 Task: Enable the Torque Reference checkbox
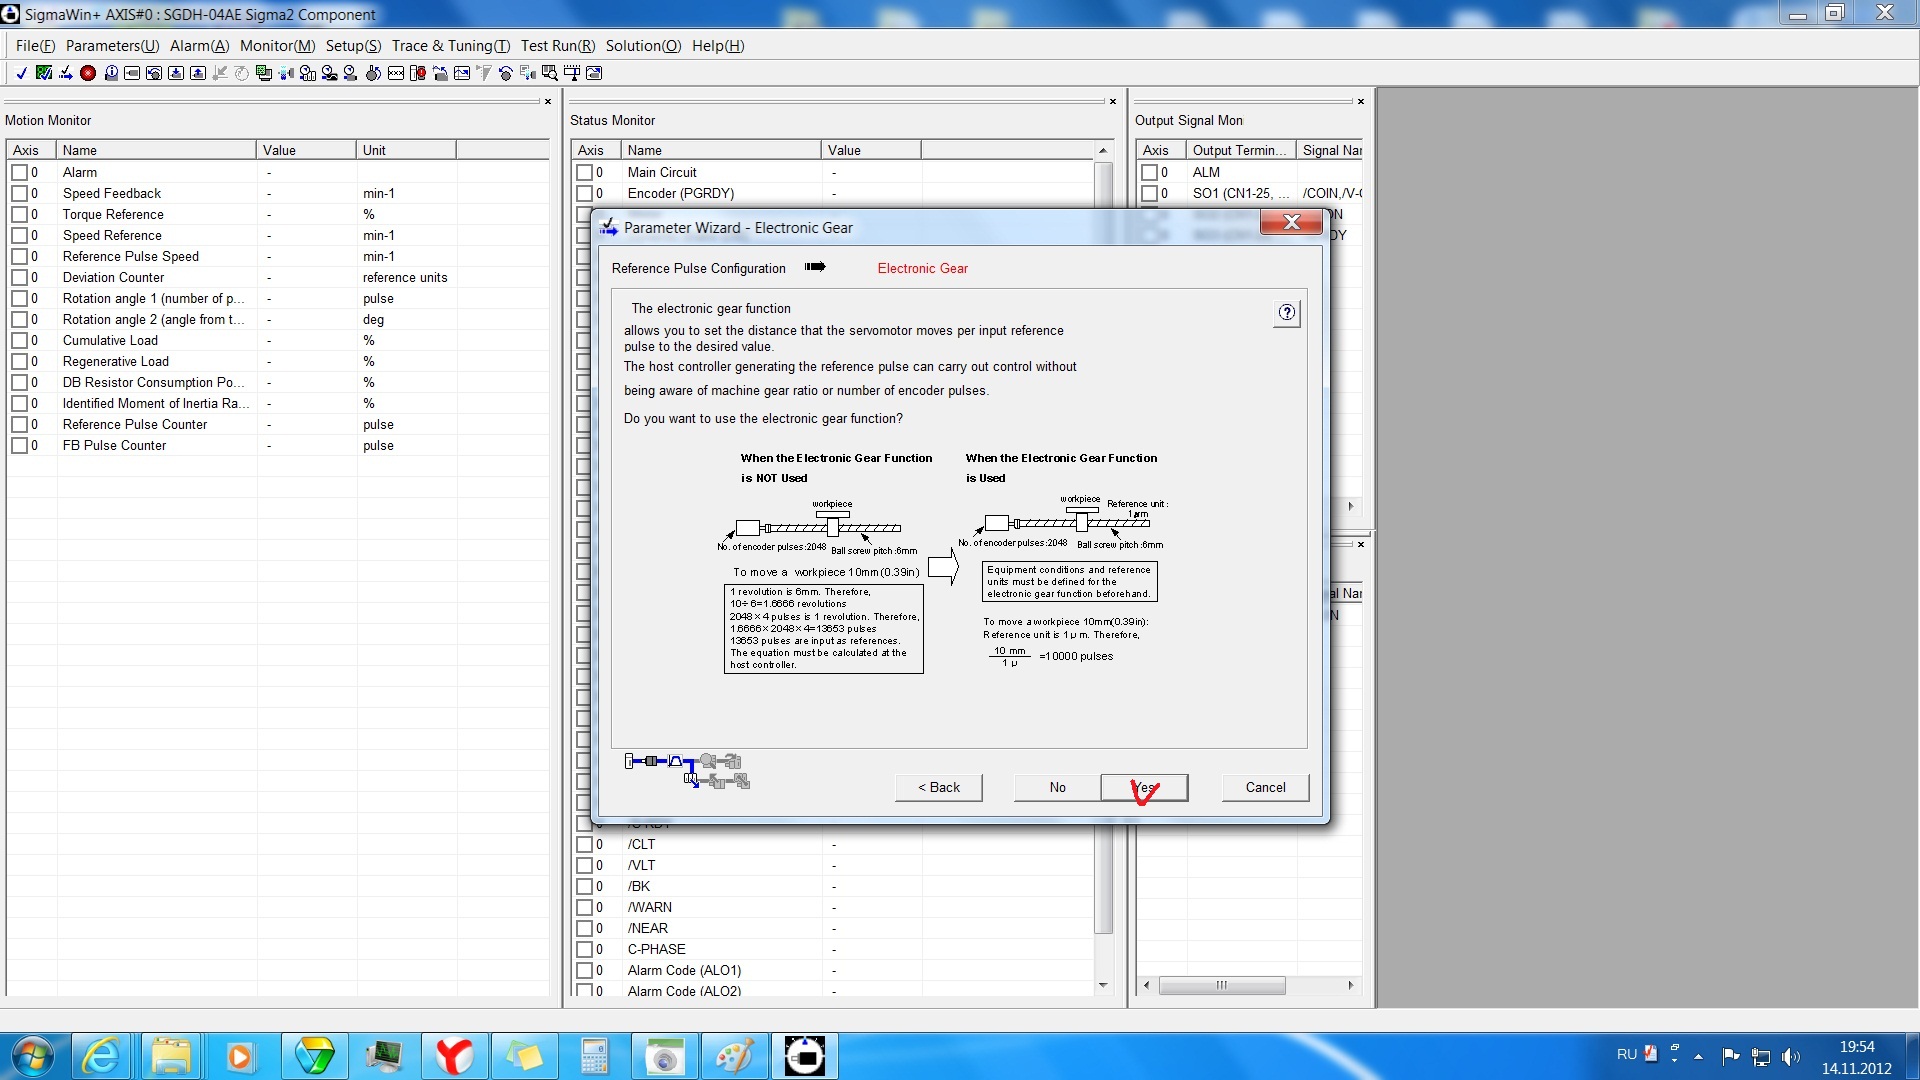pyautogui.click(x=19, y=214)
